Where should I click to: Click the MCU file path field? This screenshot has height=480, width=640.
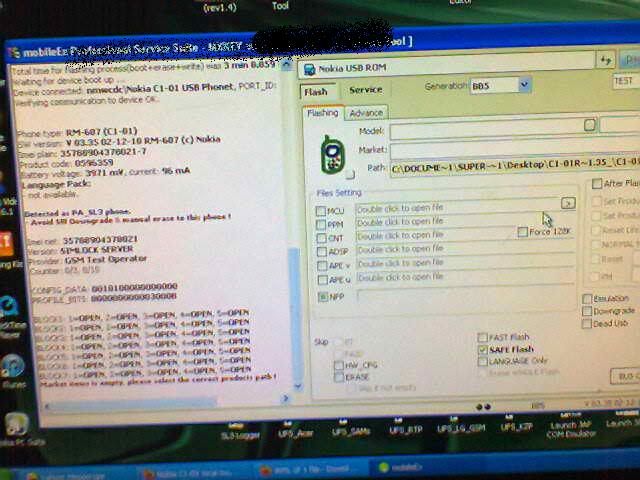coord(457,208)
